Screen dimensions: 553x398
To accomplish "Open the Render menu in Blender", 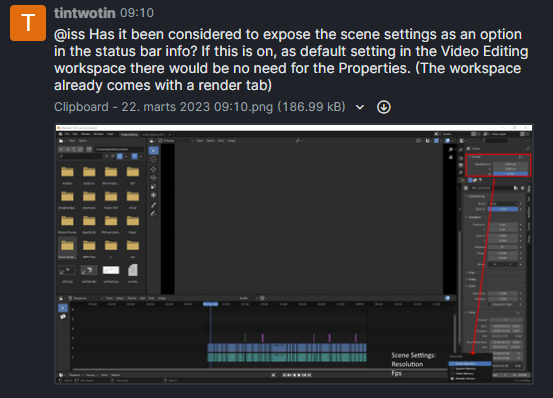I will (86, 134).
